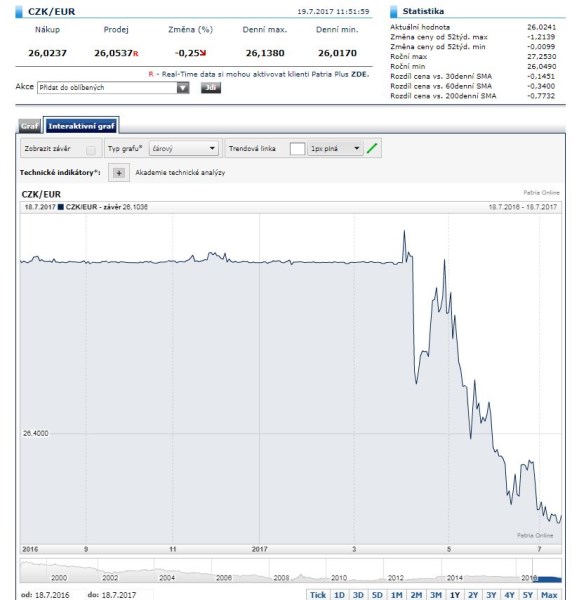
Task: Click the Statistika section heading
Action: (423, 11)
